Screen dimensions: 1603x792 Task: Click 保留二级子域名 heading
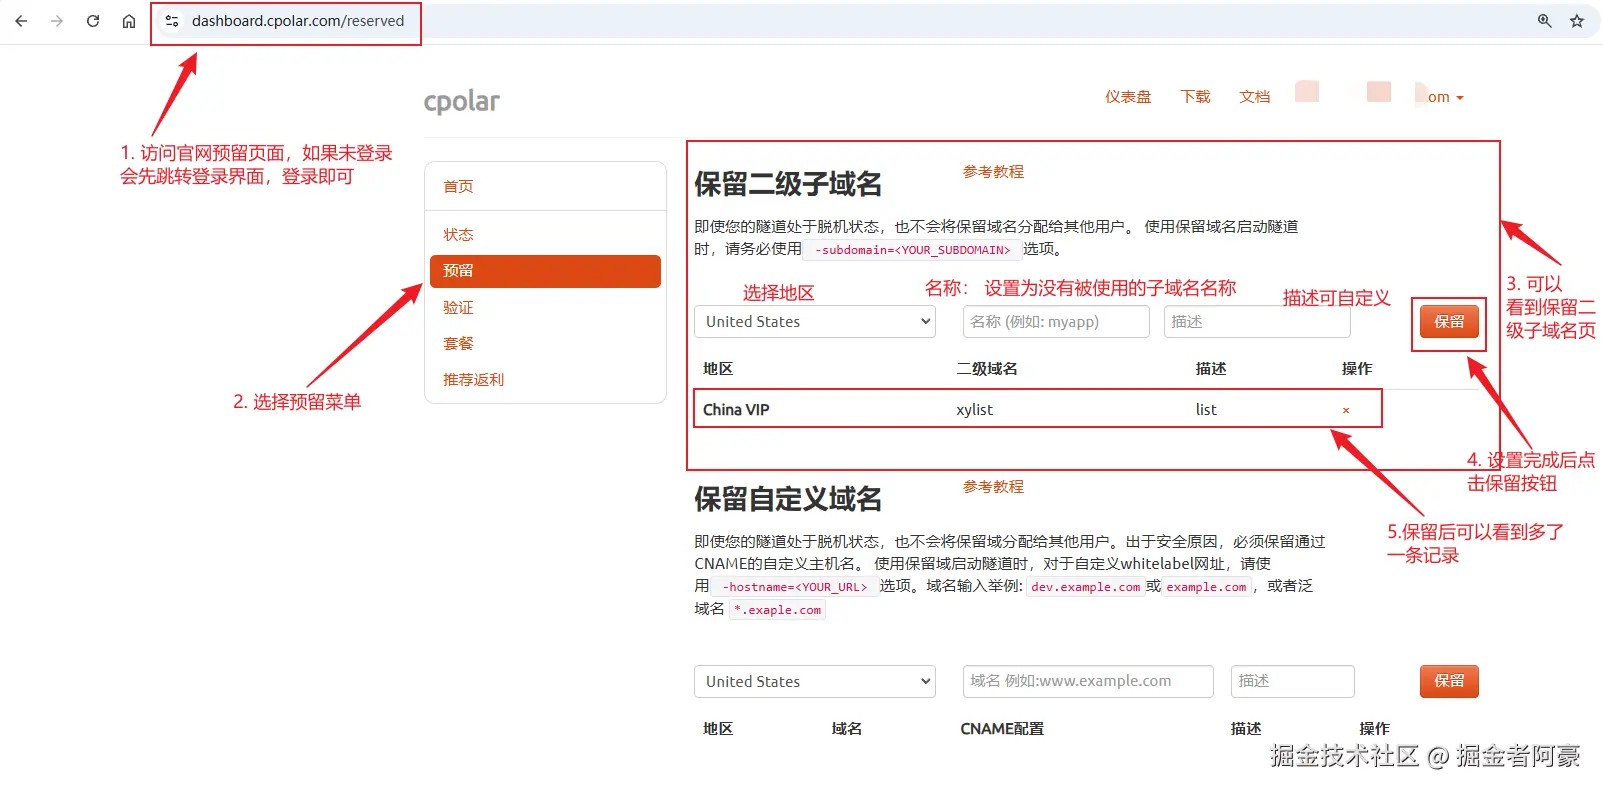pyautogui.click(x=788, y=184)
